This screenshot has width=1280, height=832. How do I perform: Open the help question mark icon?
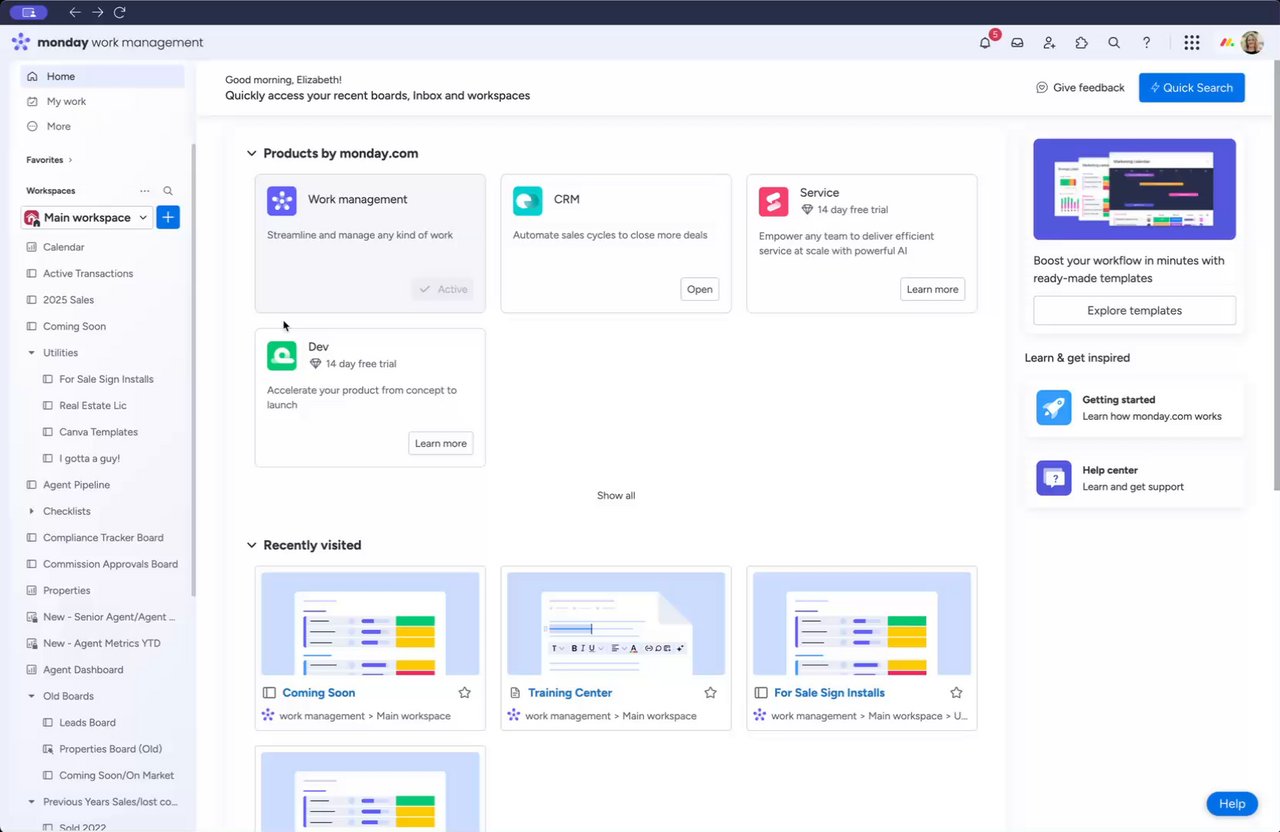(x=1146, y=43)
